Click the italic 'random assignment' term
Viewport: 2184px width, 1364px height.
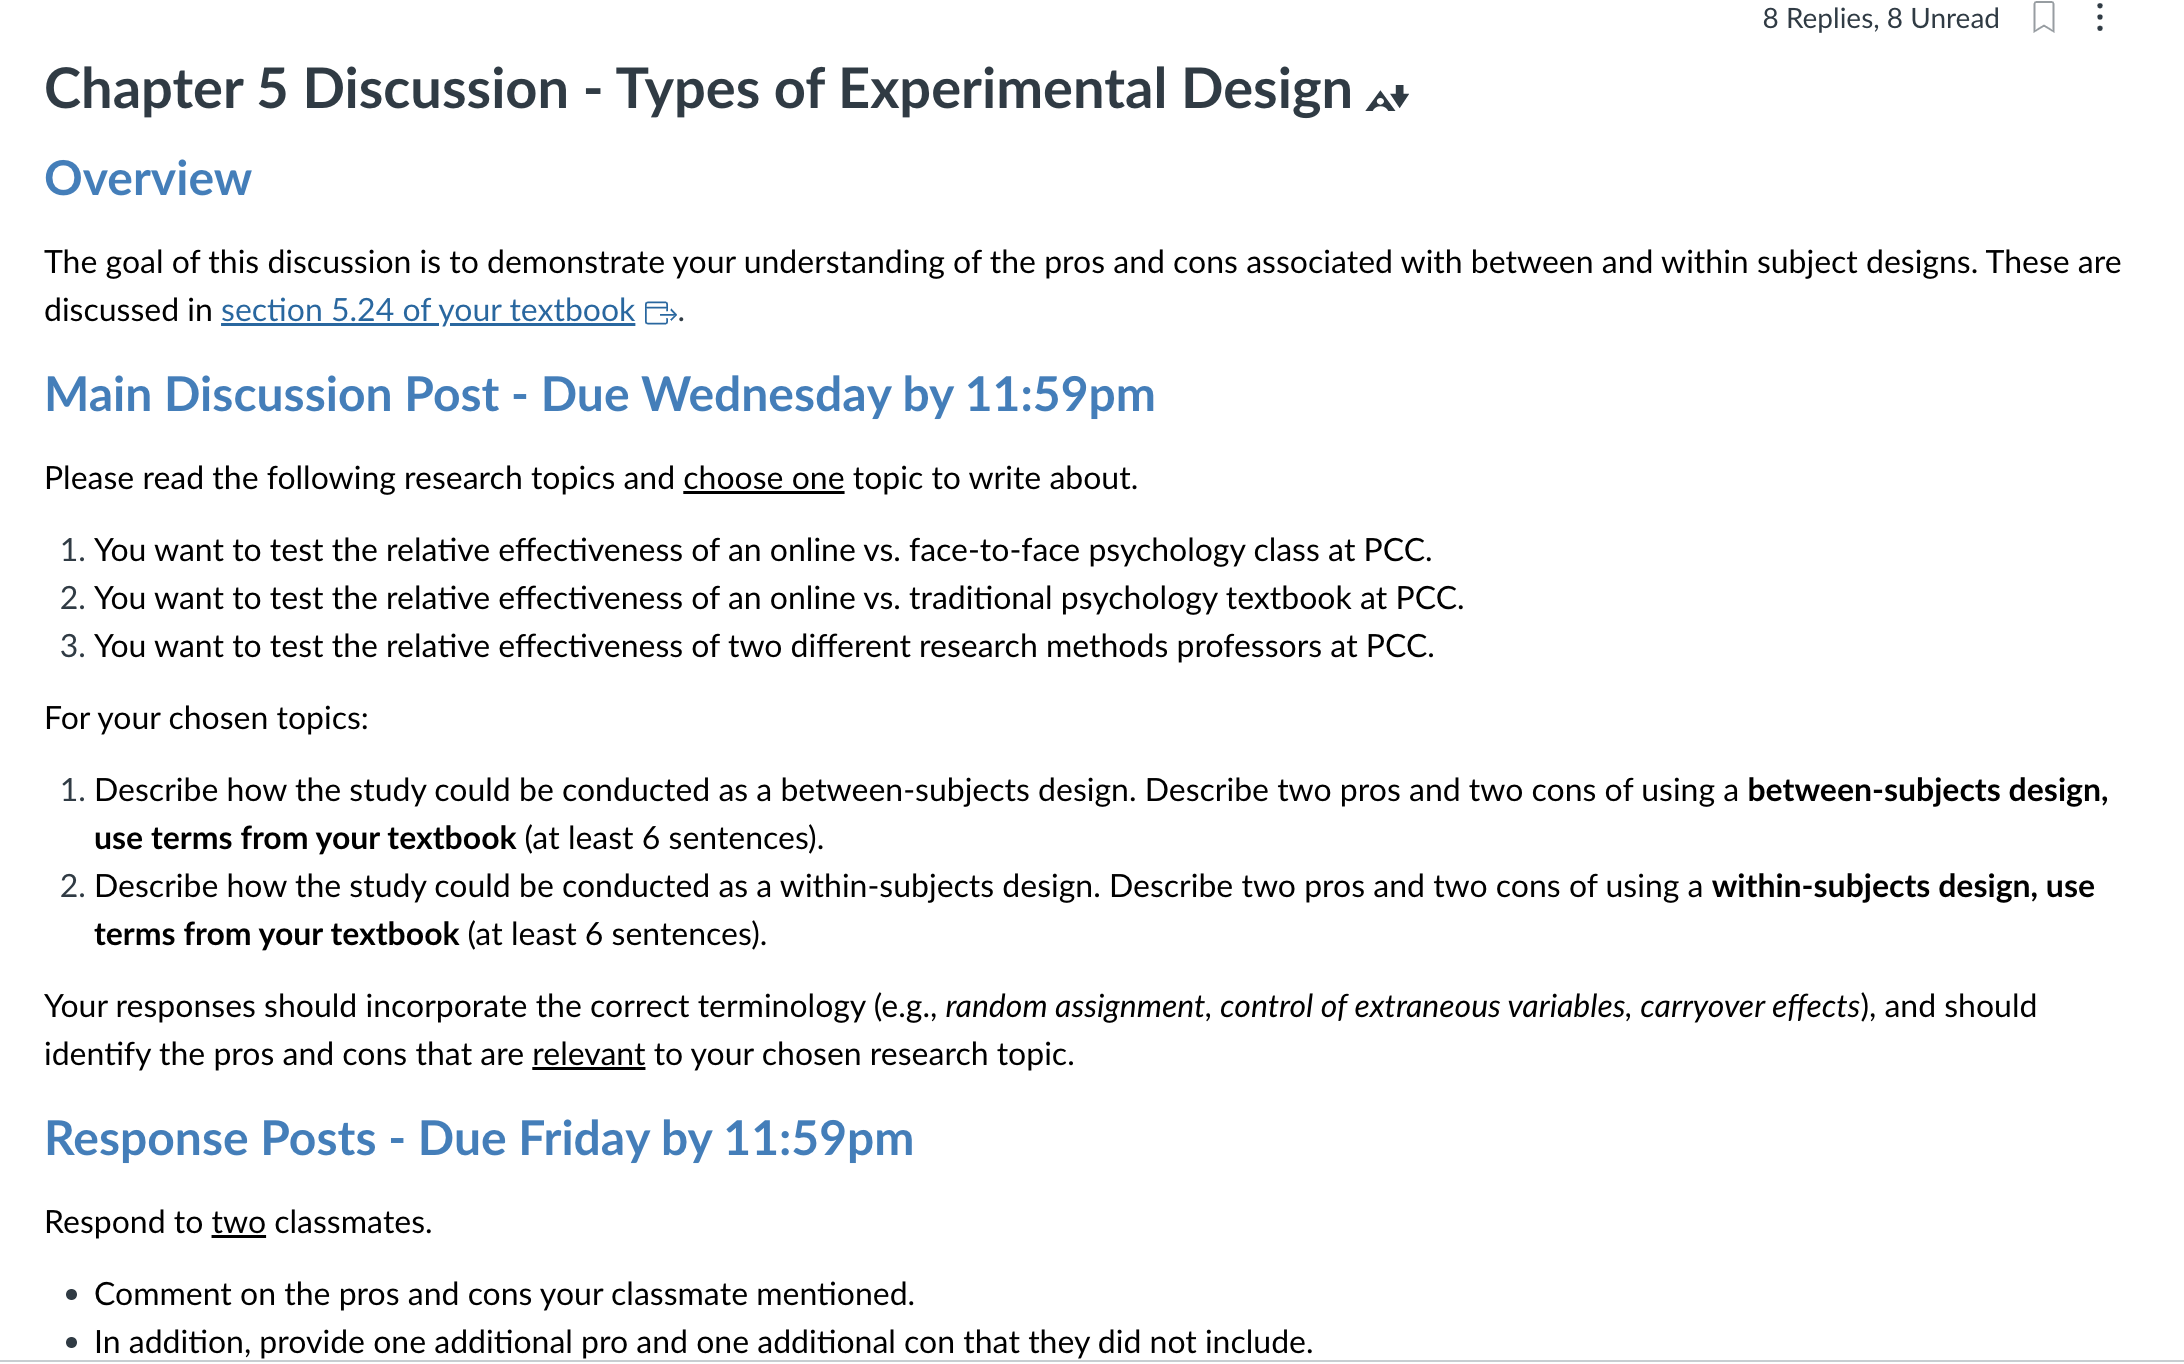click(1074, 1006)
